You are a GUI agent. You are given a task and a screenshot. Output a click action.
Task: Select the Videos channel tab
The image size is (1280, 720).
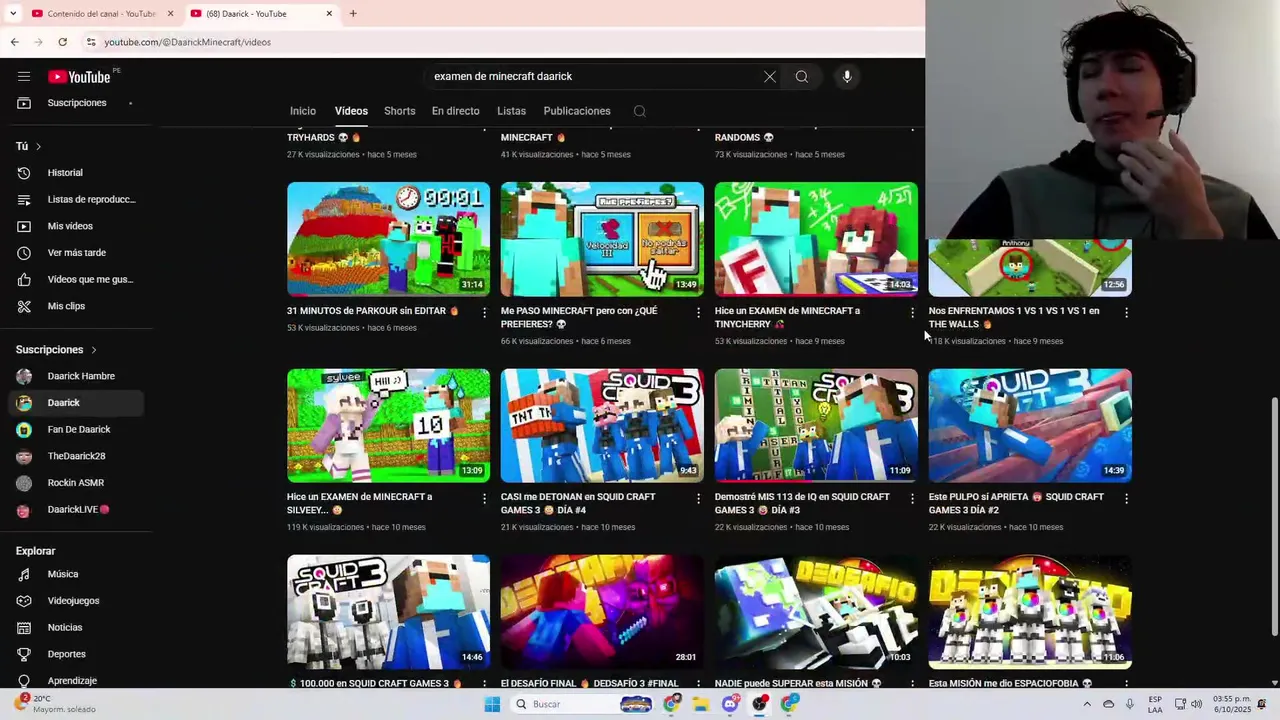click(x=351, y=111)
